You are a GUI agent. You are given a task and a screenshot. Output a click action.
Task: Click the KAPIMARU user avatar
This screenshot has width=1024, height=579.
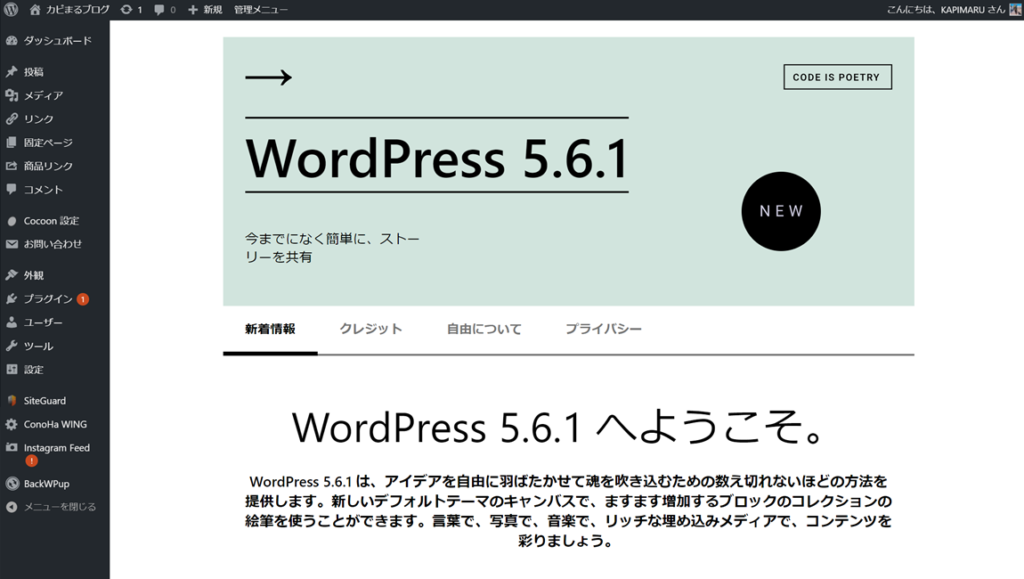pos(1016,10)
